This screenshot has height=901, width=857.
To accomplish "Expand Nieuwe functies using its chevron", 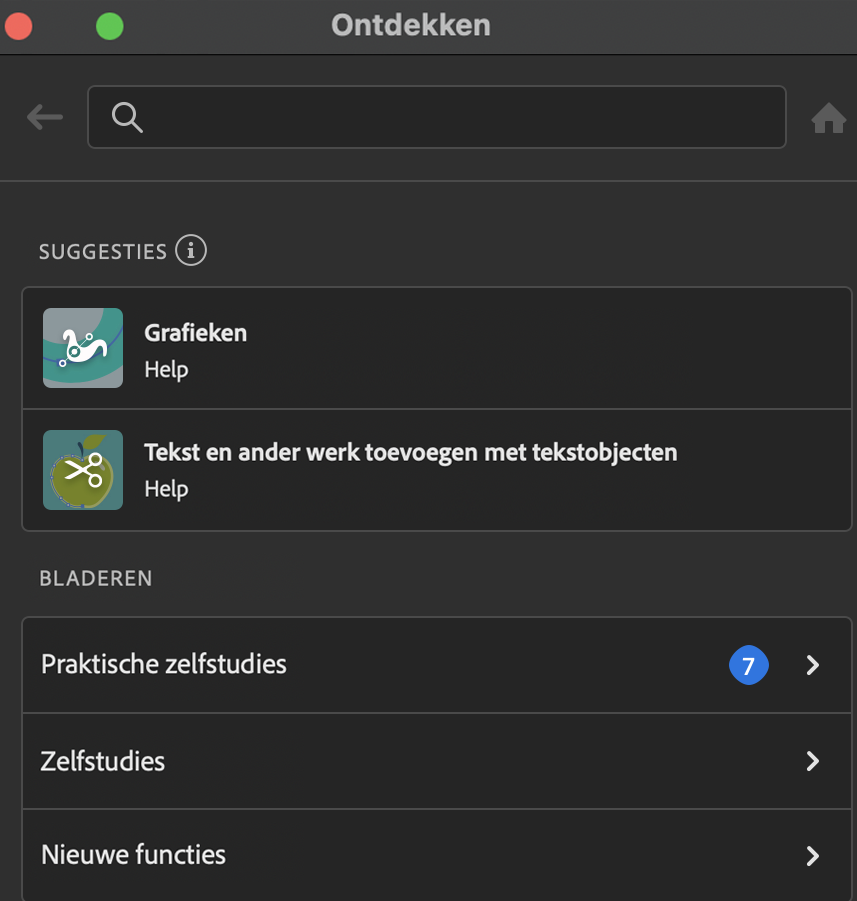I will 813,856.
